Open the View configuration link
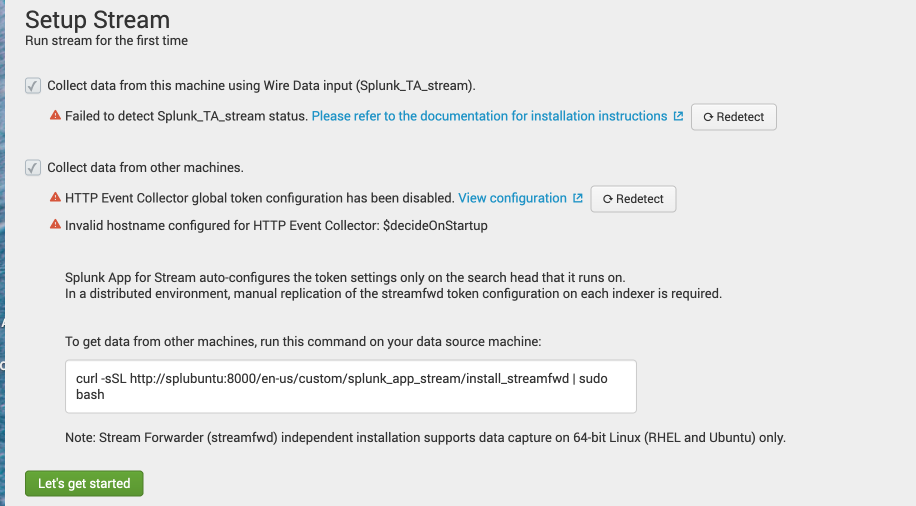Image resolution: width=916 pixels, height=506 pixels. tap(512, 198)
